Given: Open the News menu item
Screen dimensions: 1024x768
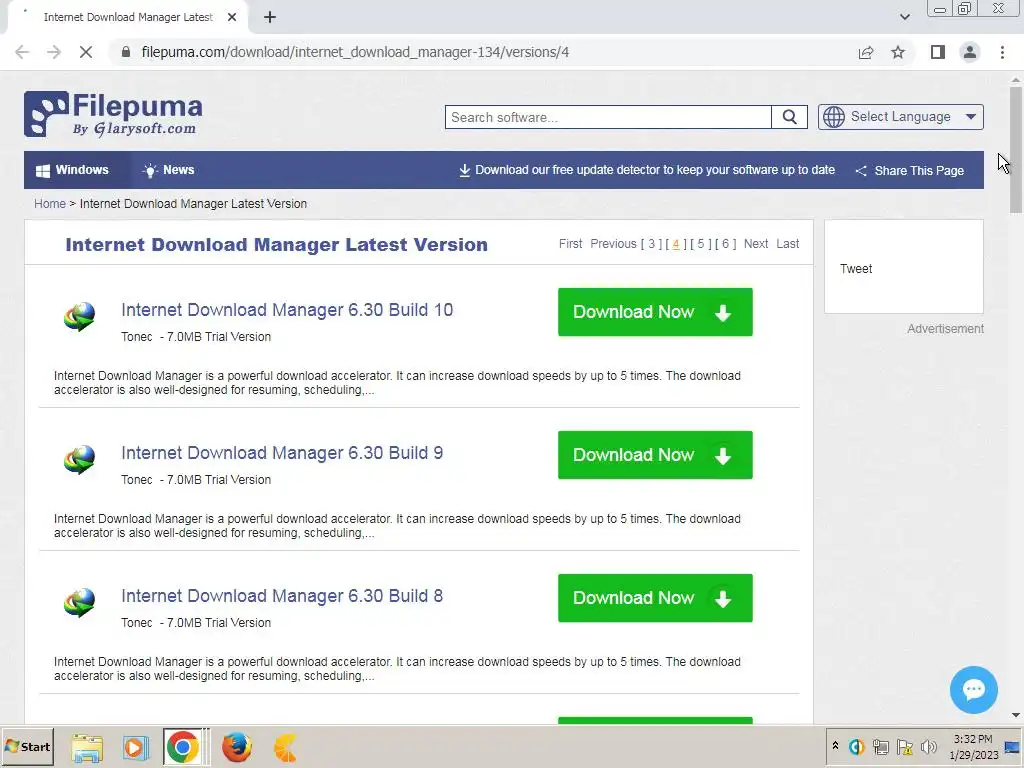Looking at the screenshot, I should 168,170.
